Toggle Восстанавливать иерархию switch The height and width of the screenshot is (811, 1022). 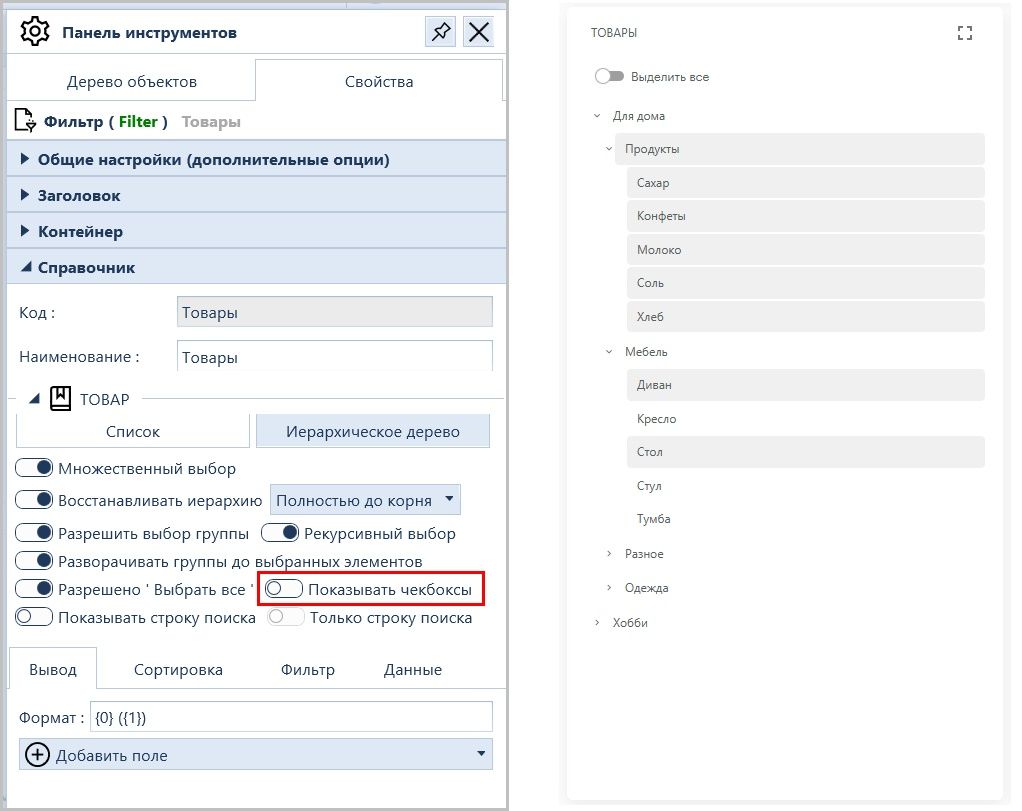(x=34, y=500)
